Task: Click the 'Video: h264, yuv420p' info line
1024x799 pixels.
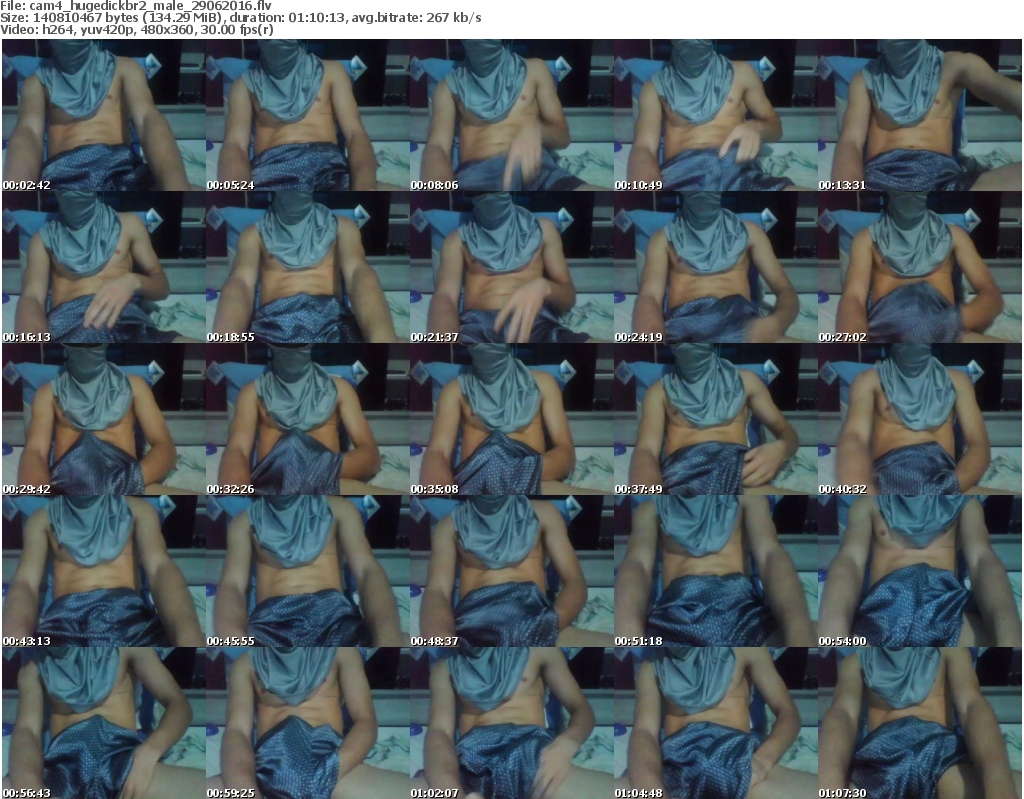Action: tap(137, 29)
